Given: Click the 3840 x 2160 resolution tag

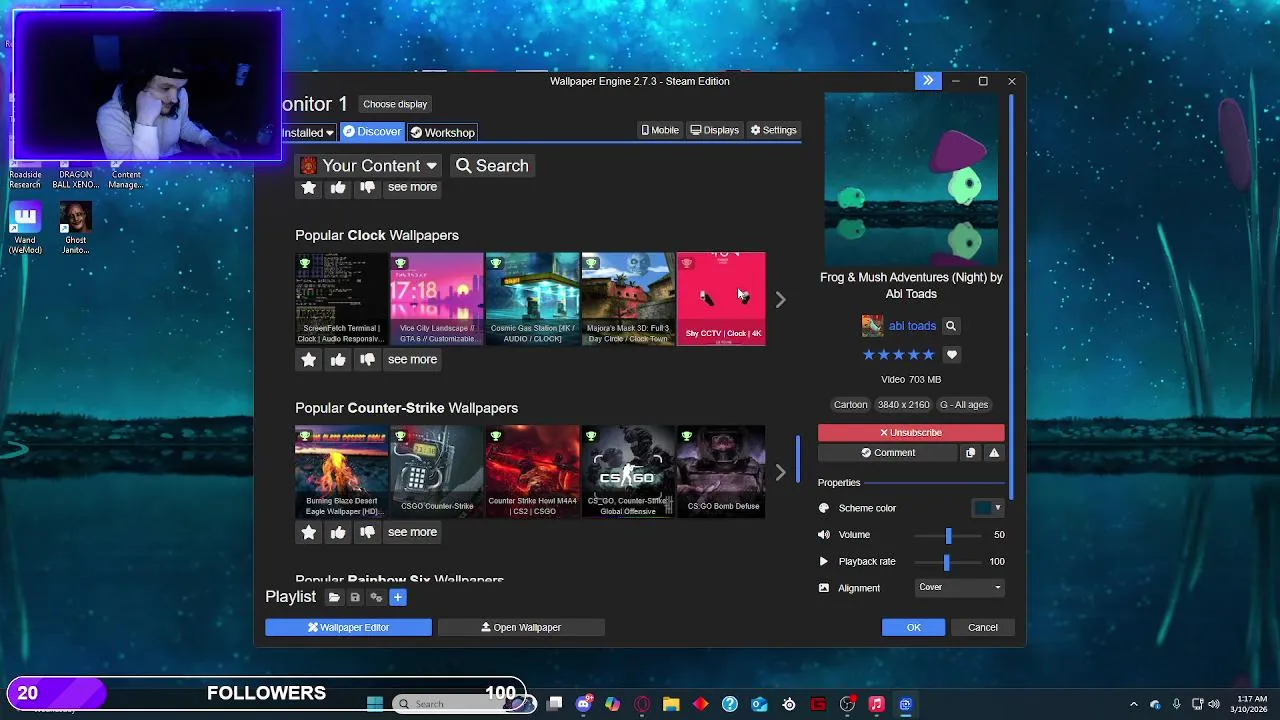Looking at the screenshot, I should tap(904, 405).
